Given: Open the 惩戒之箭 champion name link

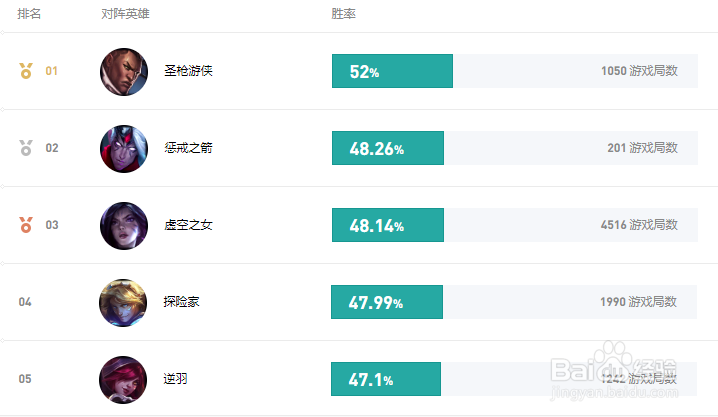Looking at the screenshot, I should (x=189, y=148).
